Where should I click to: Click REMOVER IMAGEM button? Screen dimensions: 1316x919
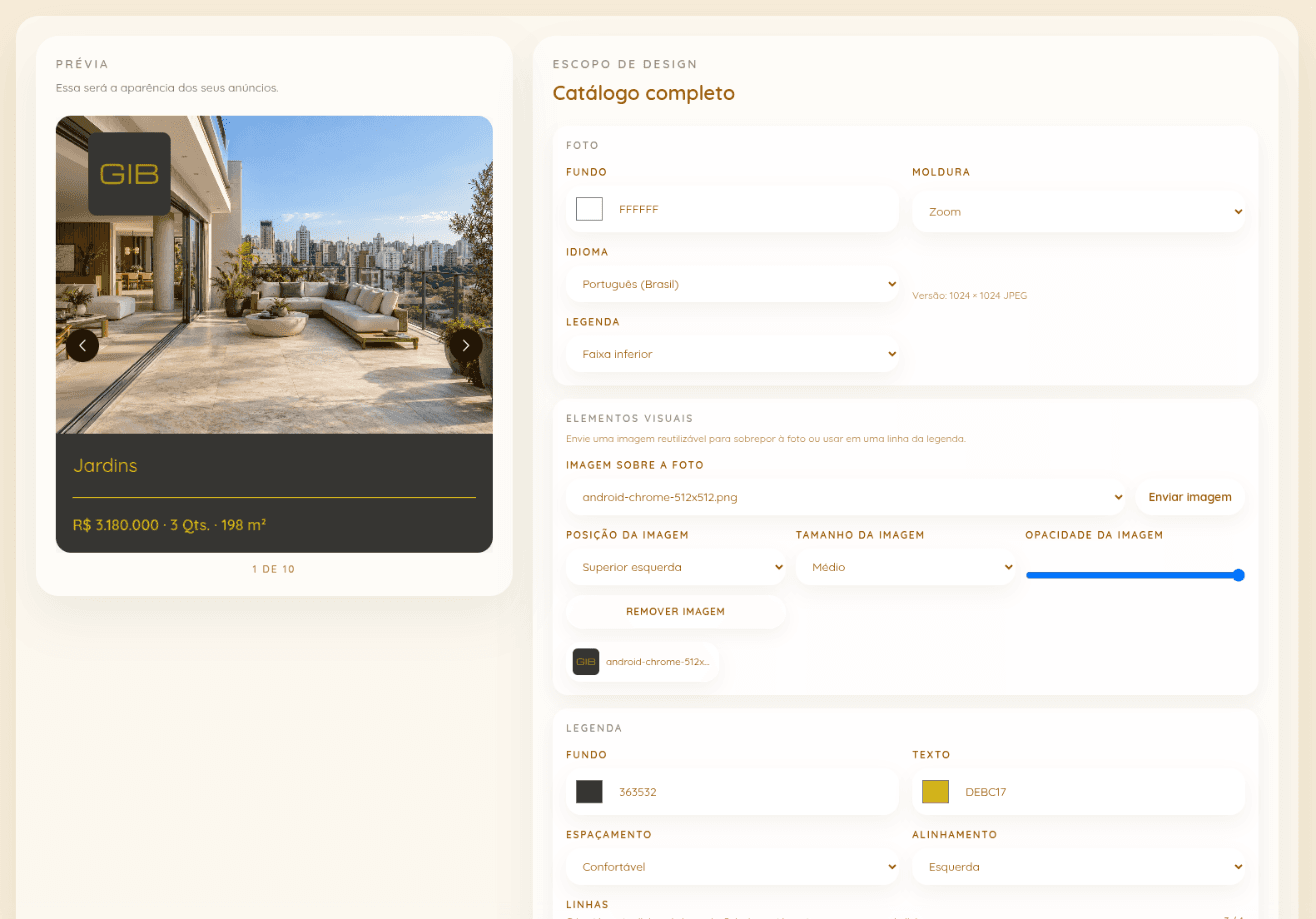pyautogui.click(x=676, y=611)
